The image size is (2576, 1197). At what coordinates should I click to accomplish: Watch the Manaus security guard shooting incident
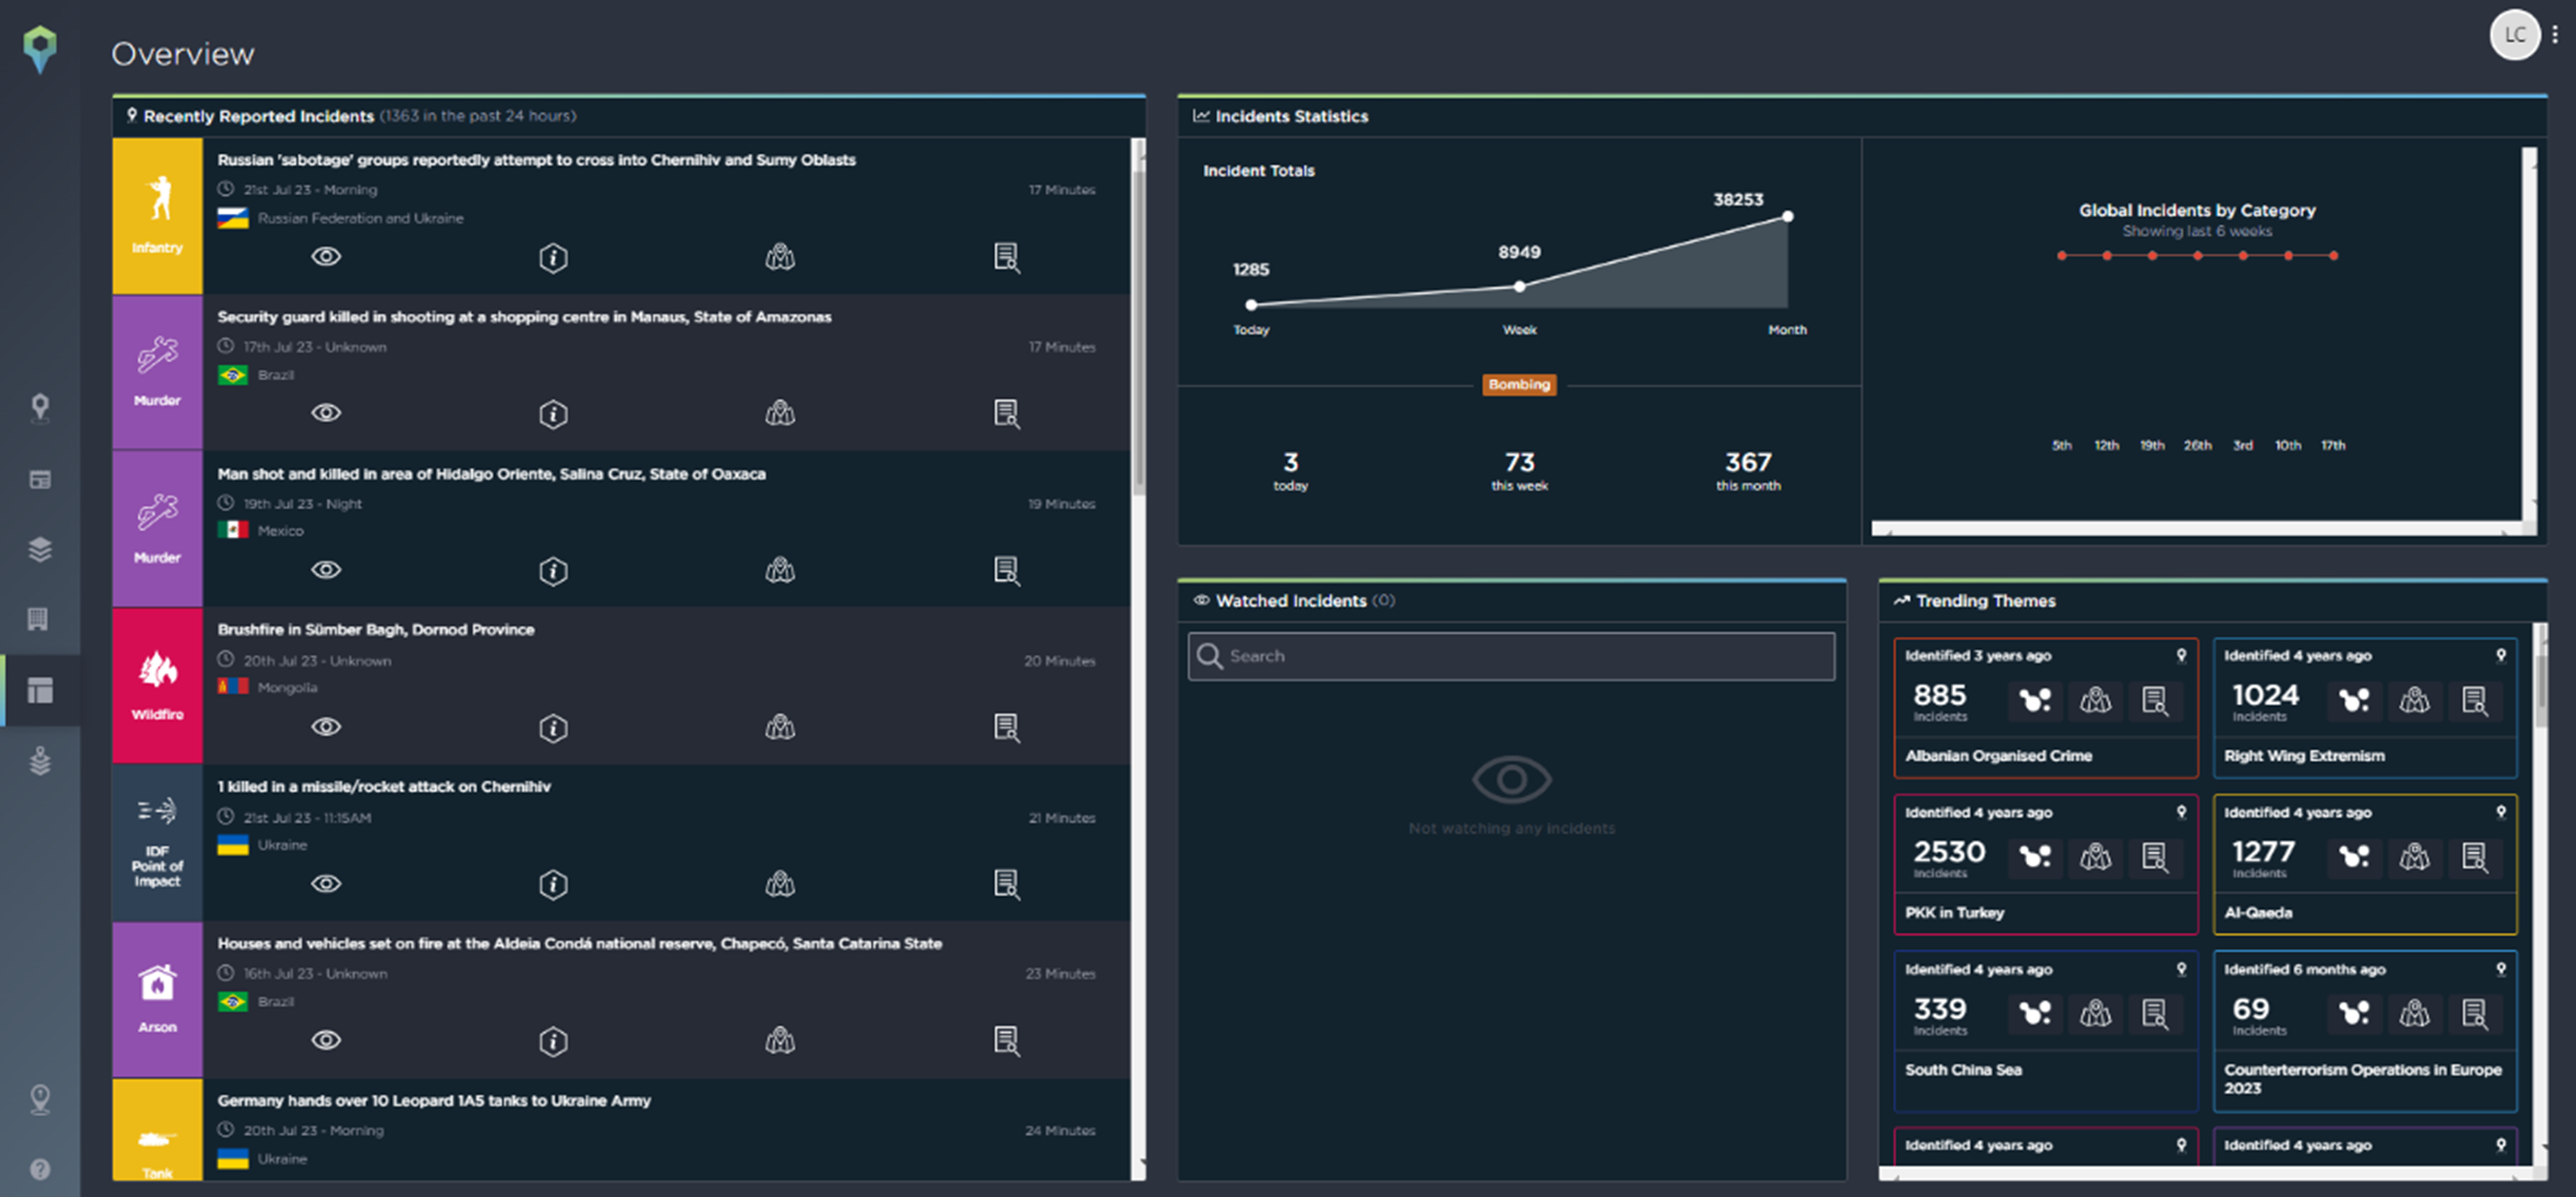click(x=326, y=413)
